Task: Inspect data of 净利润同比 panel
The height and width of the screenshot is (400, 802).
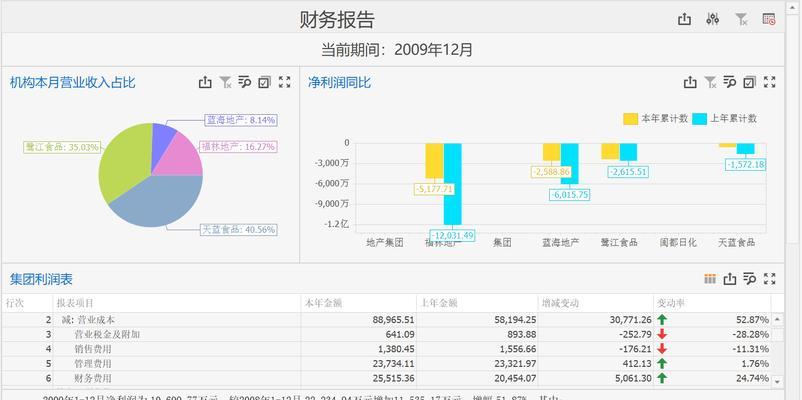Action: [x=730, y=82]
